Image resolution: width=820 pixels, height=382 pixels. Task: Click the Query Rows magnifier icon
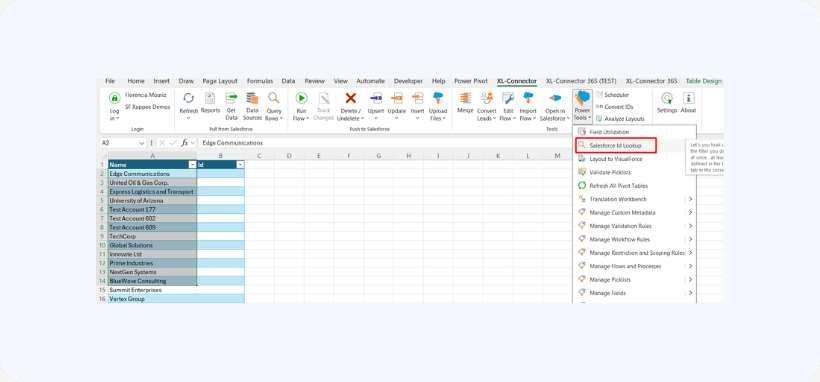tap(274, 98)
